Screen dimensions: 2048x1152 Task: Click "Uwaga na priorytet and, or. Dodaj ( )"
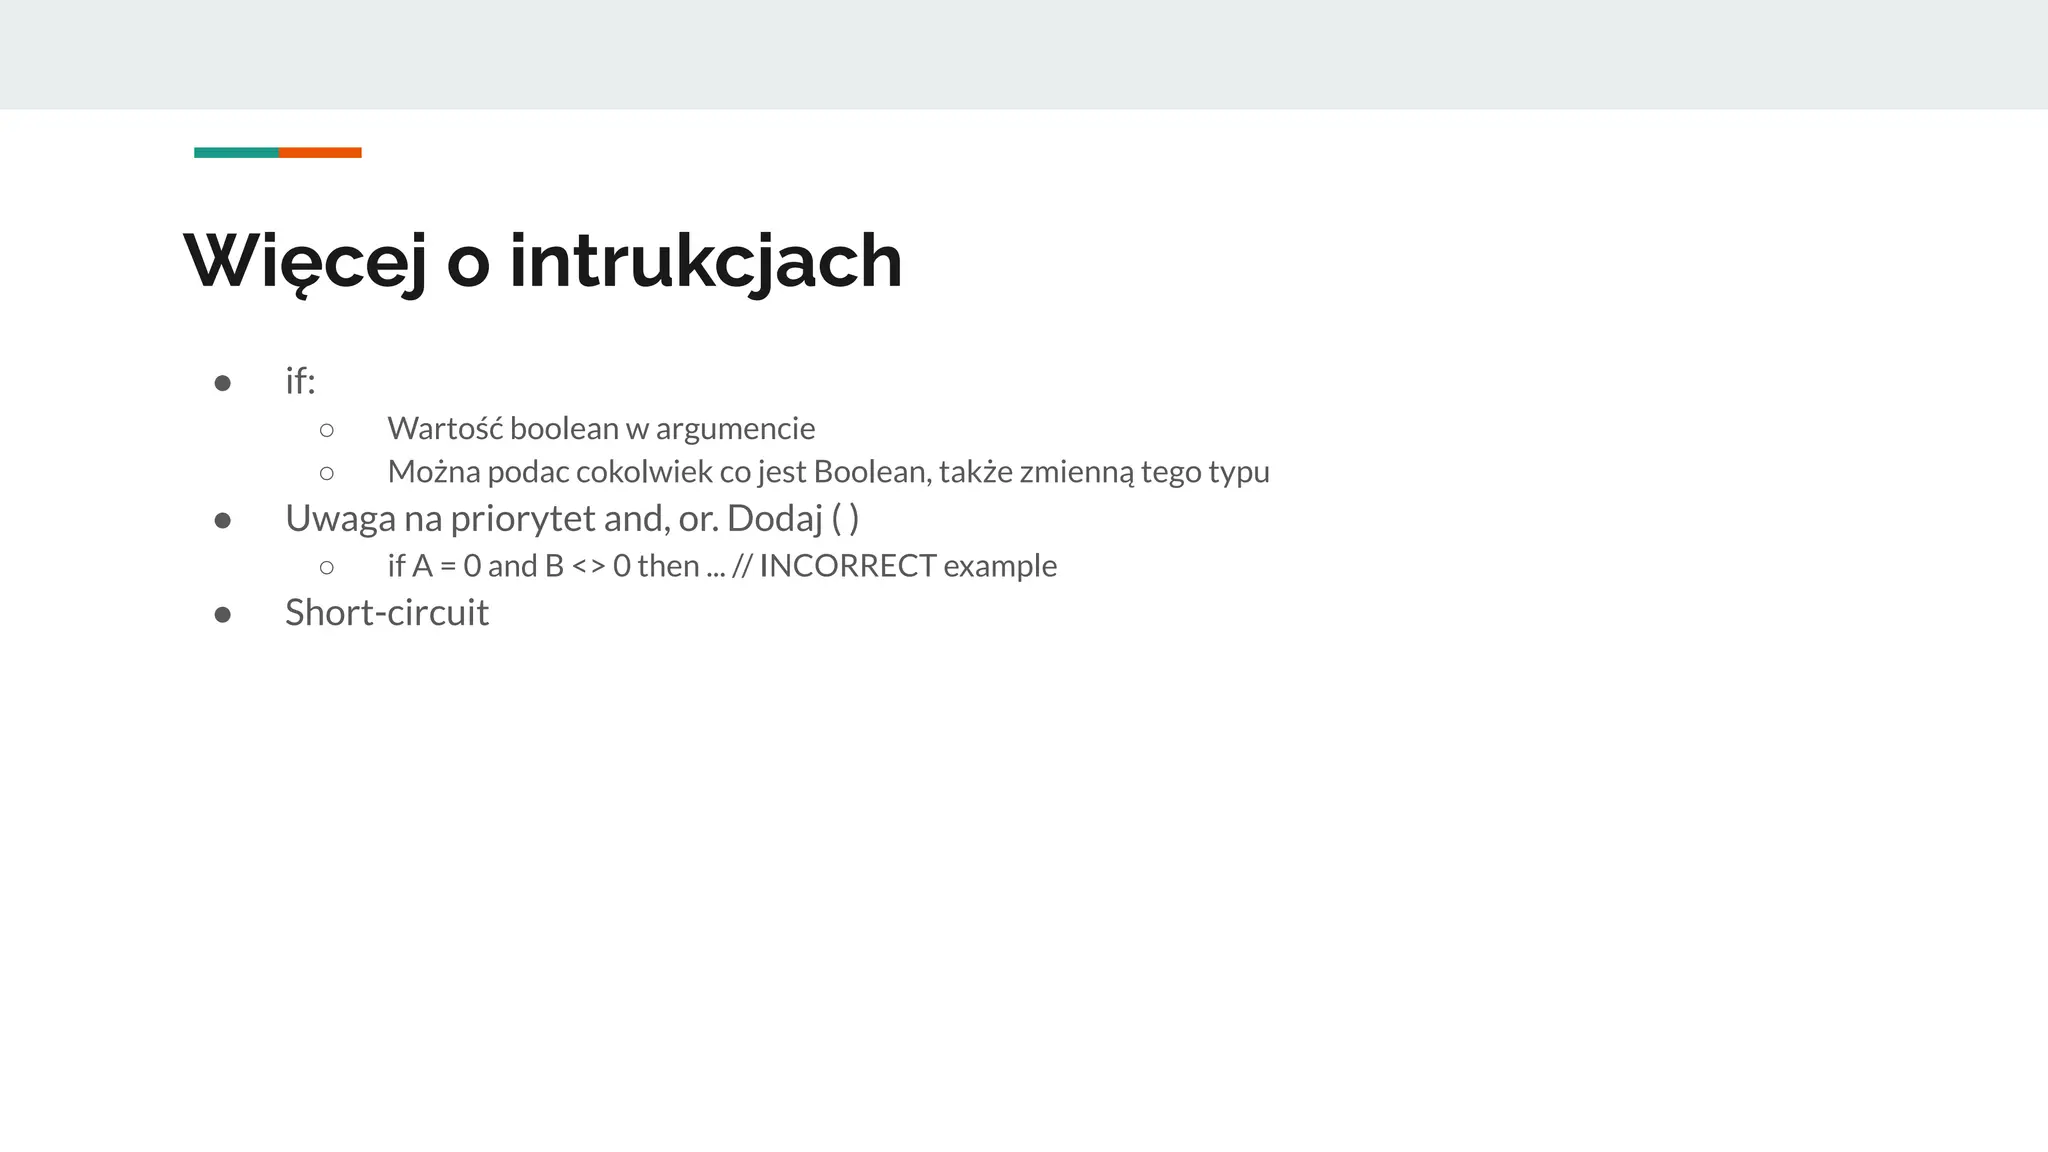(x=572, y=518)
